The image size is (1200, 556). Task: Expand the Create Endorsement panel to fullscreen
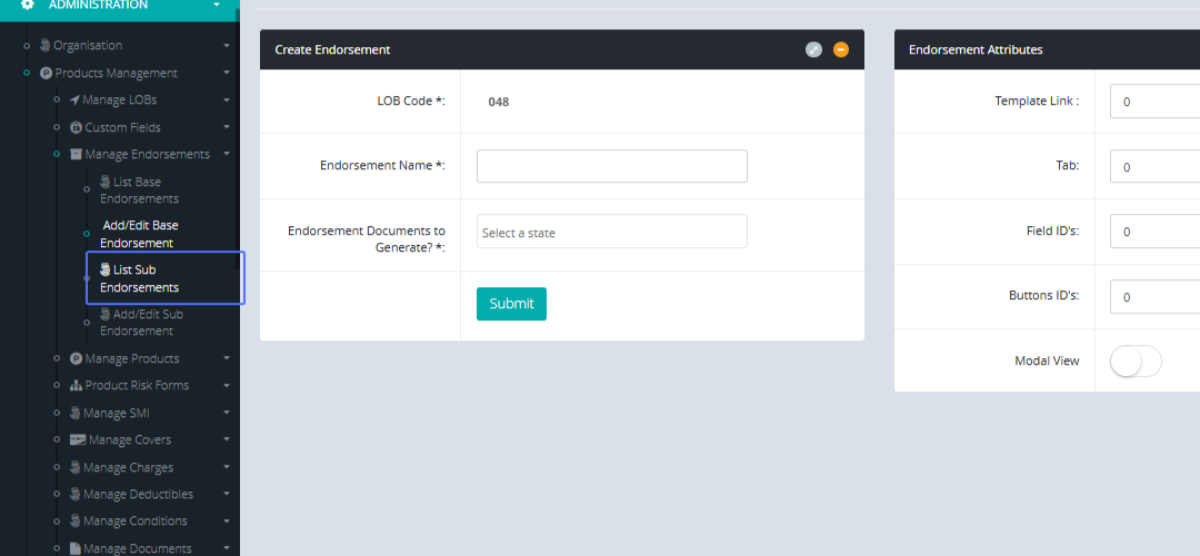pyautogui.click(x=814, y=50)
